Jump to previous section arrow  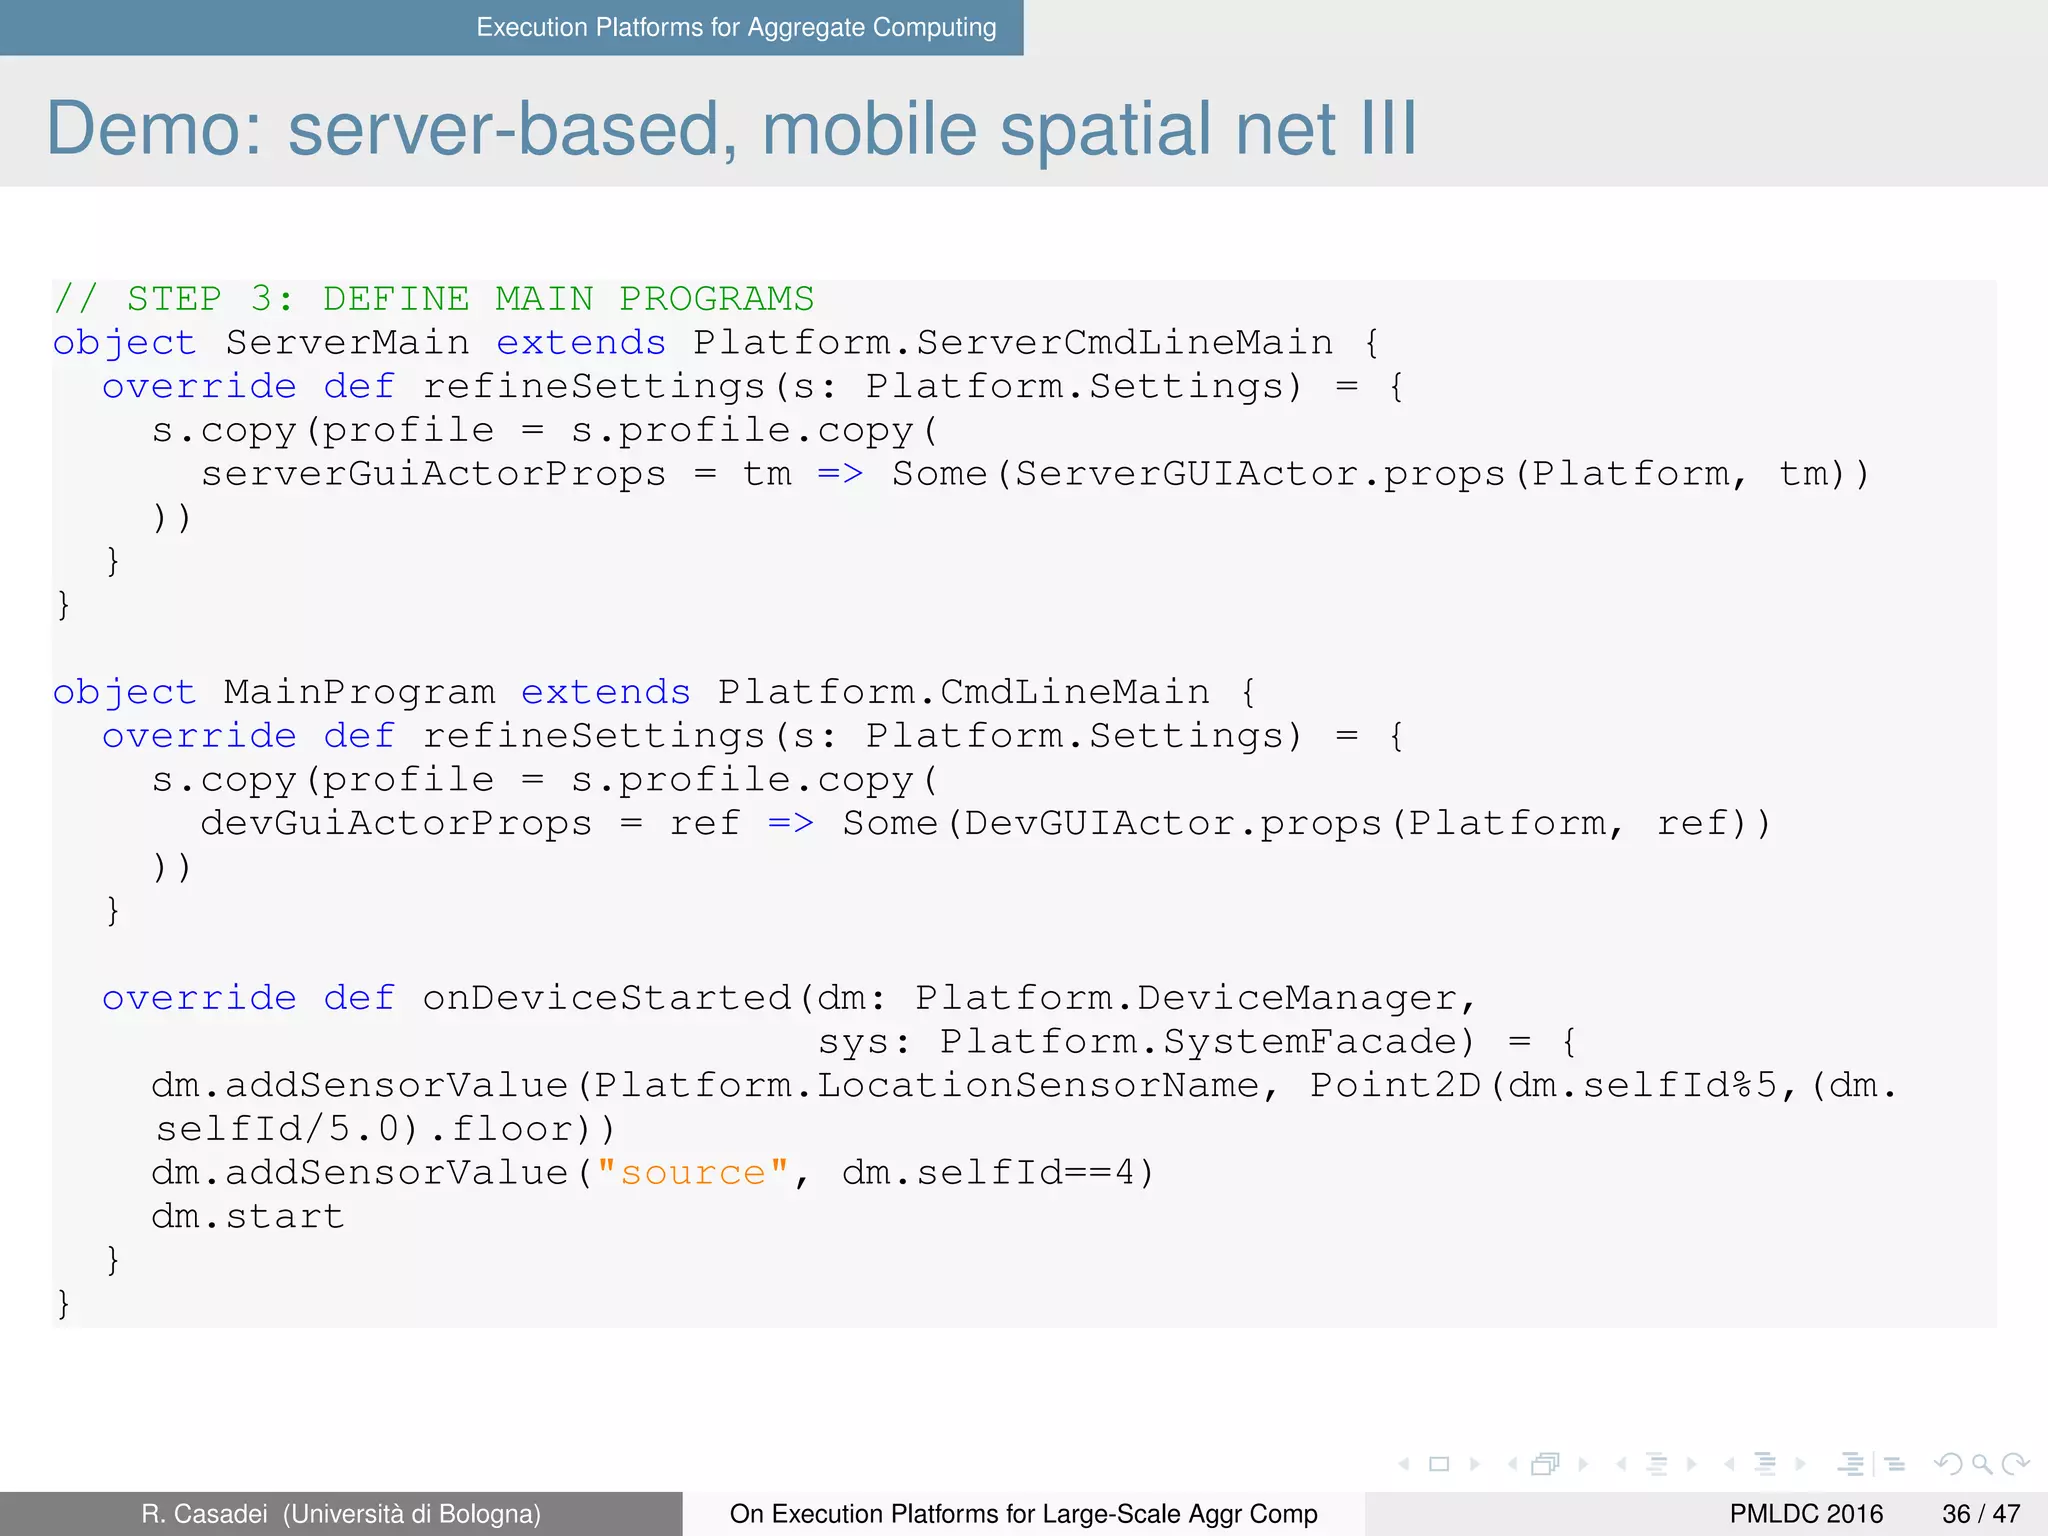[x=1729, y=1464]
